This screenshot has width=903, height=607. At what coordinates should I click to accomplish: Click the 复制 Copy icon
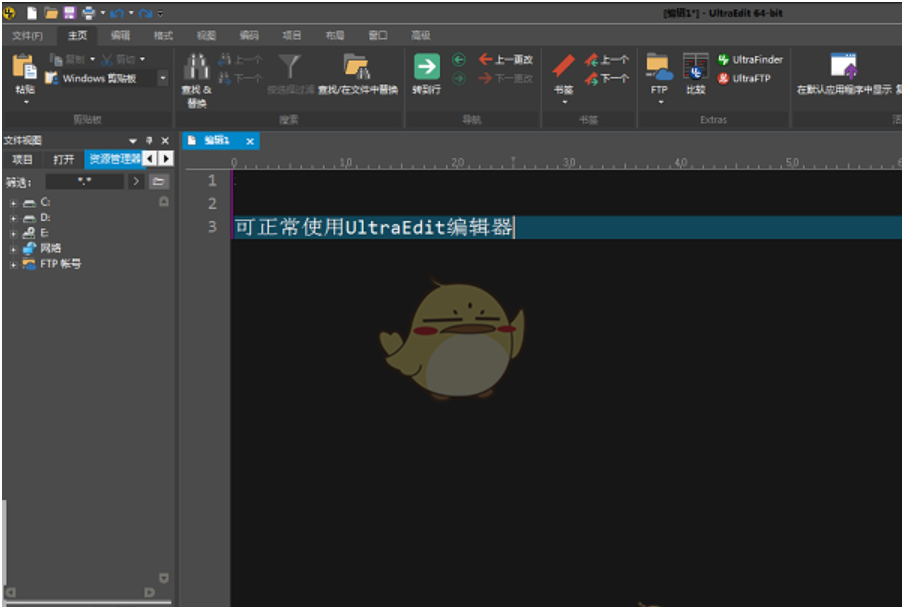tap(56, 59)
